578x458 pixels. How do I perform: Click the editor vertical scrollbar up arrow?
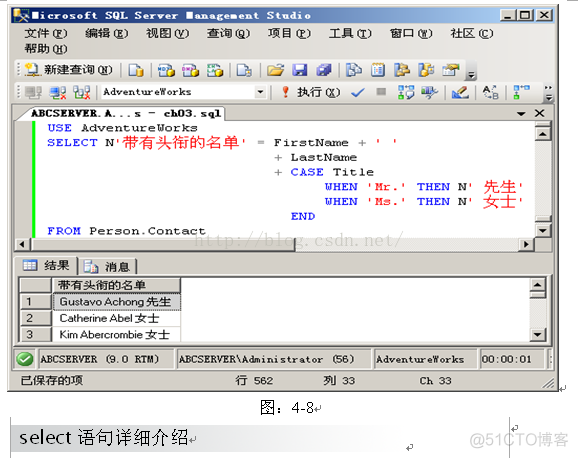pos(543,133)
